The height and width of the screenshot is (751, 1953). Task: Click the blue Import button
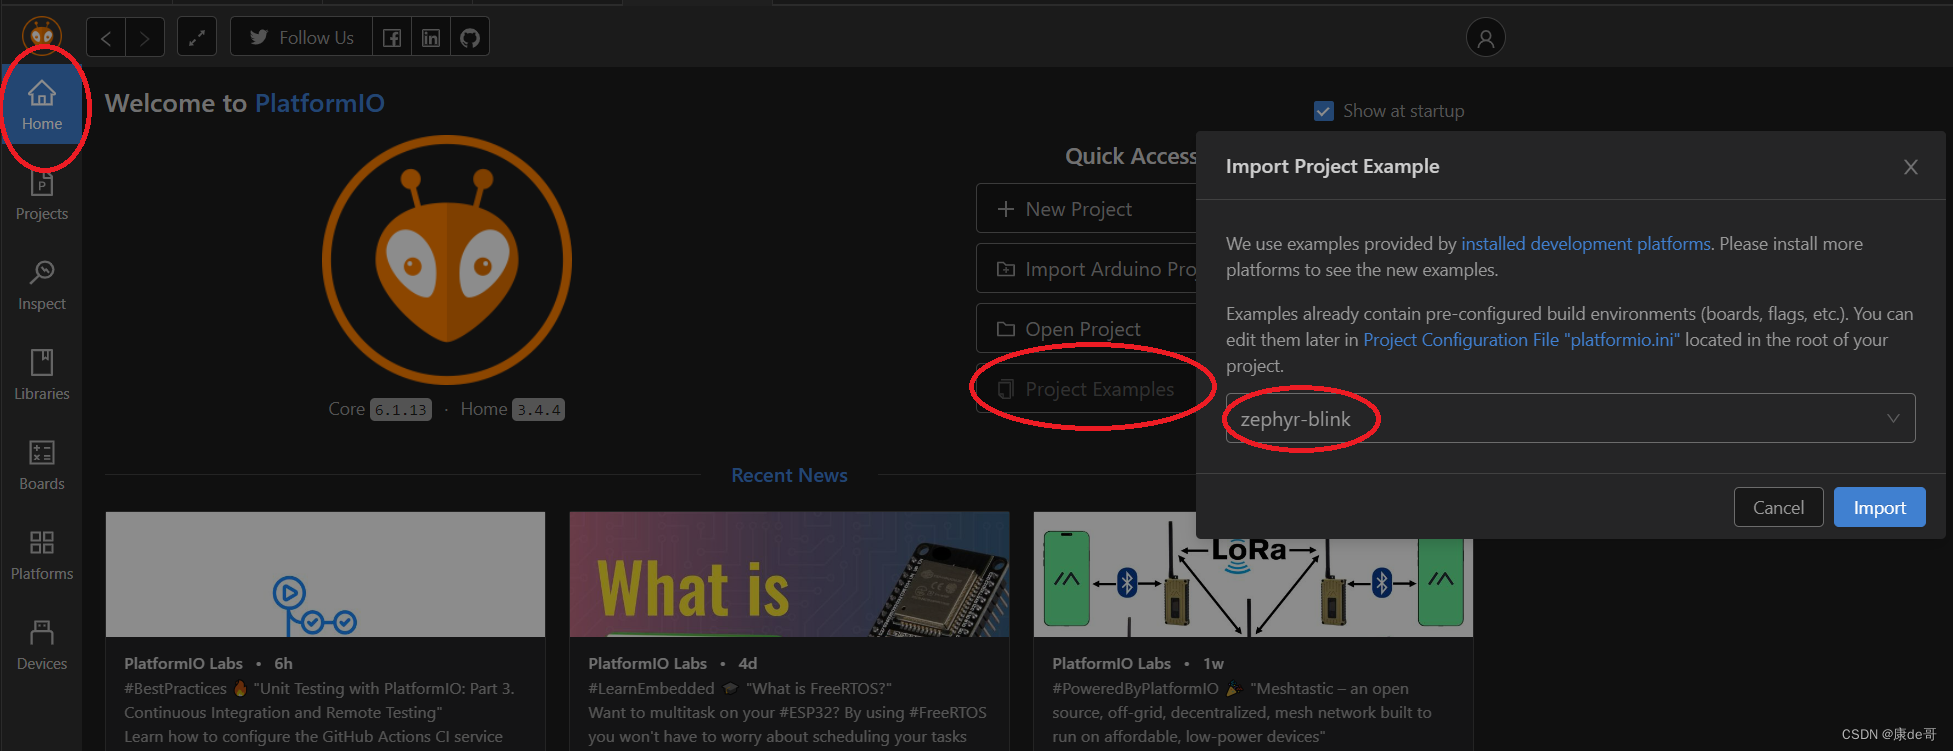click(x=1879, y=507)
